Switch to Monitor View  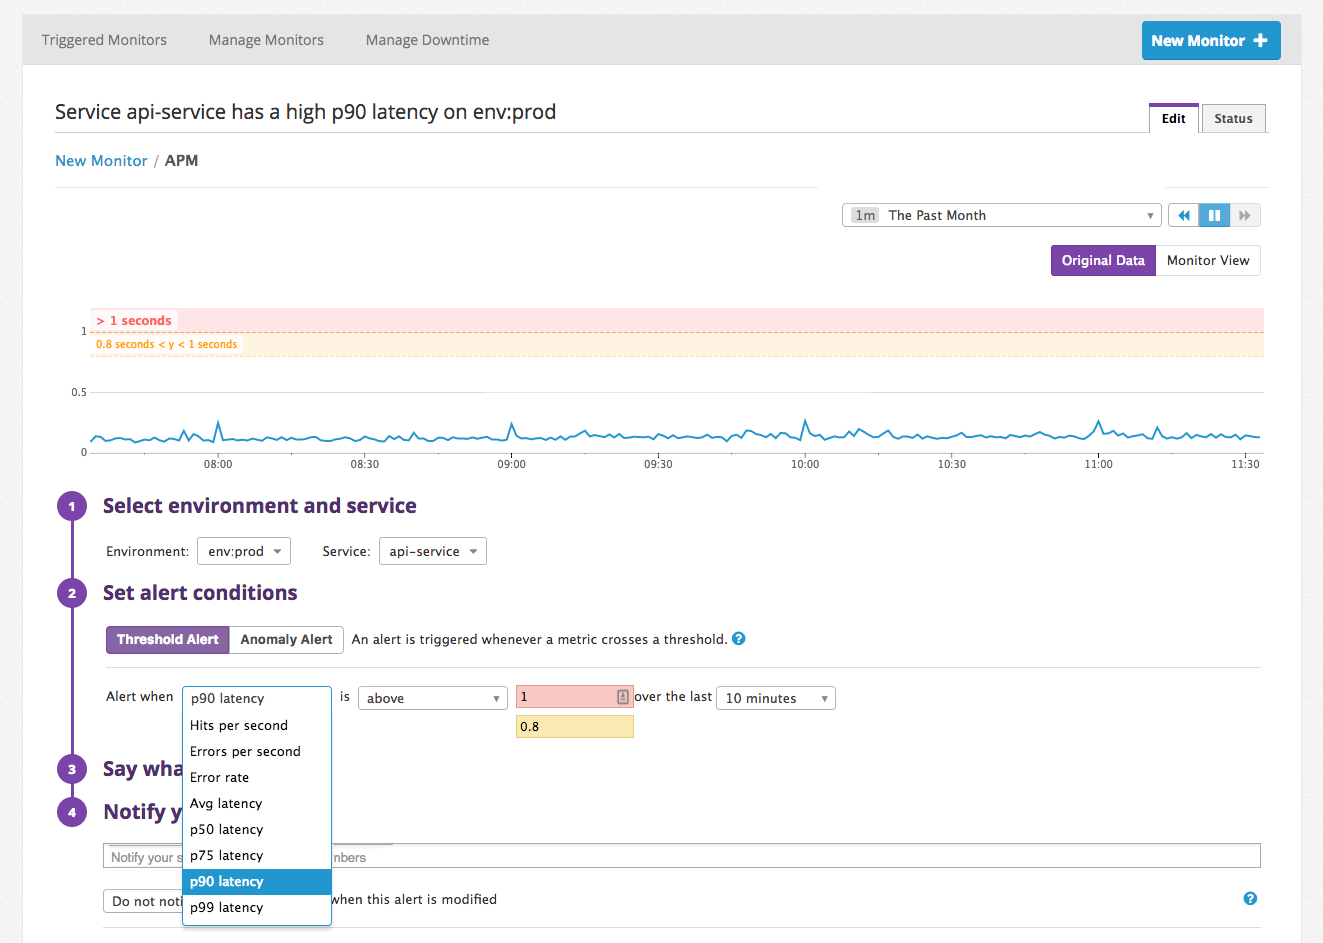click(1208, 260)
